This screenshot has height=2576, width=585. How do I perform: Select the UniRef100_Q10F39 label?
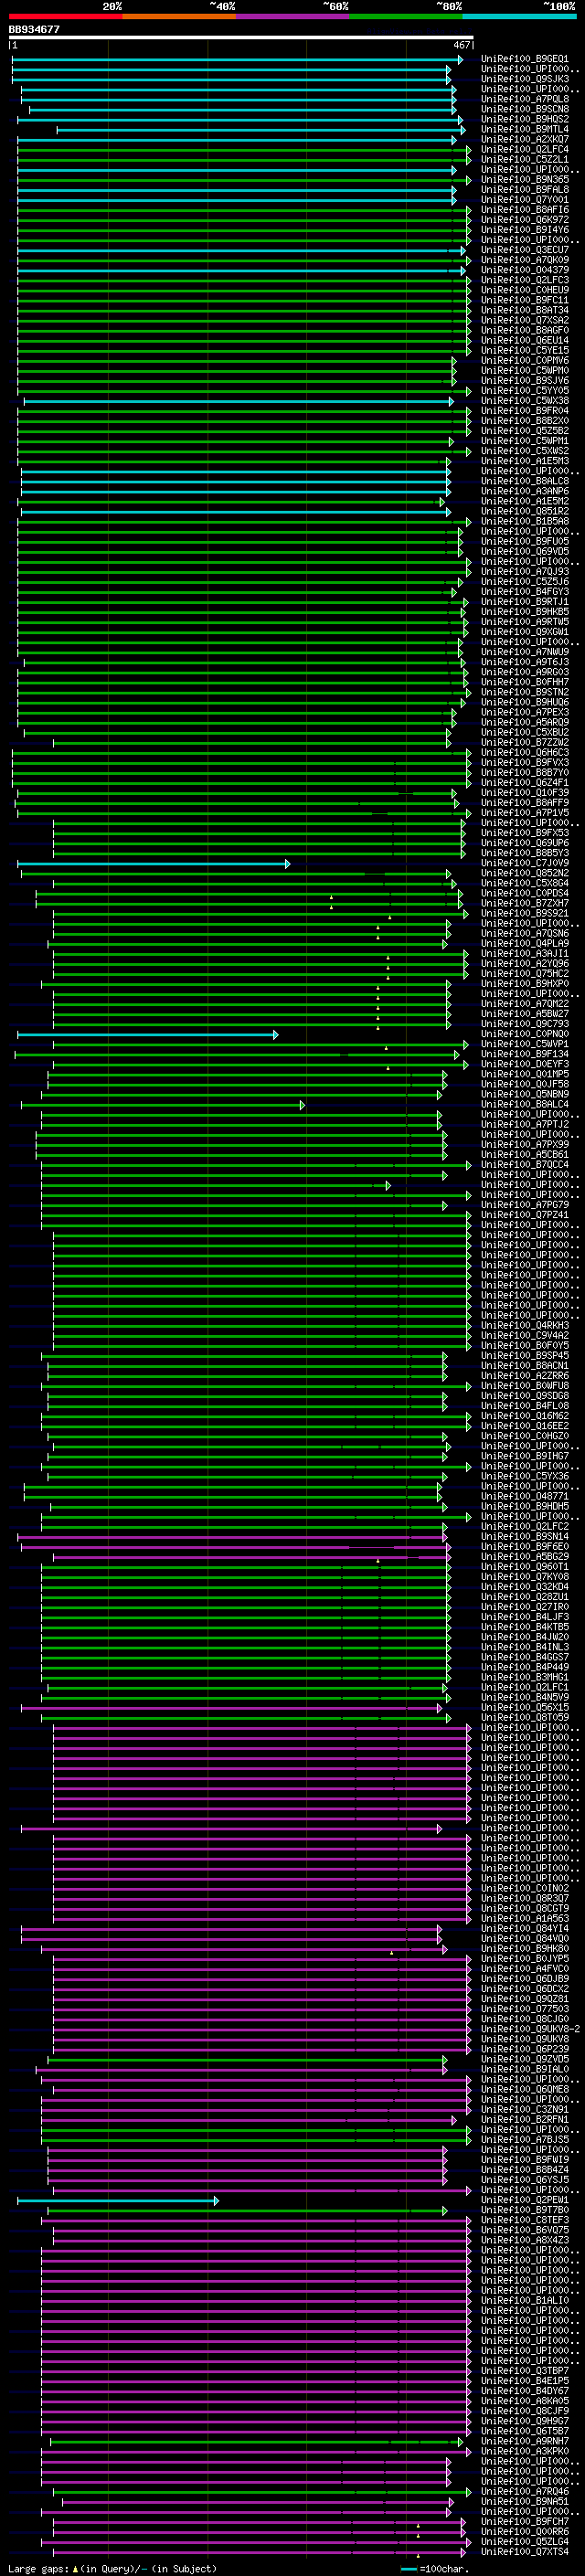point(525,793)
